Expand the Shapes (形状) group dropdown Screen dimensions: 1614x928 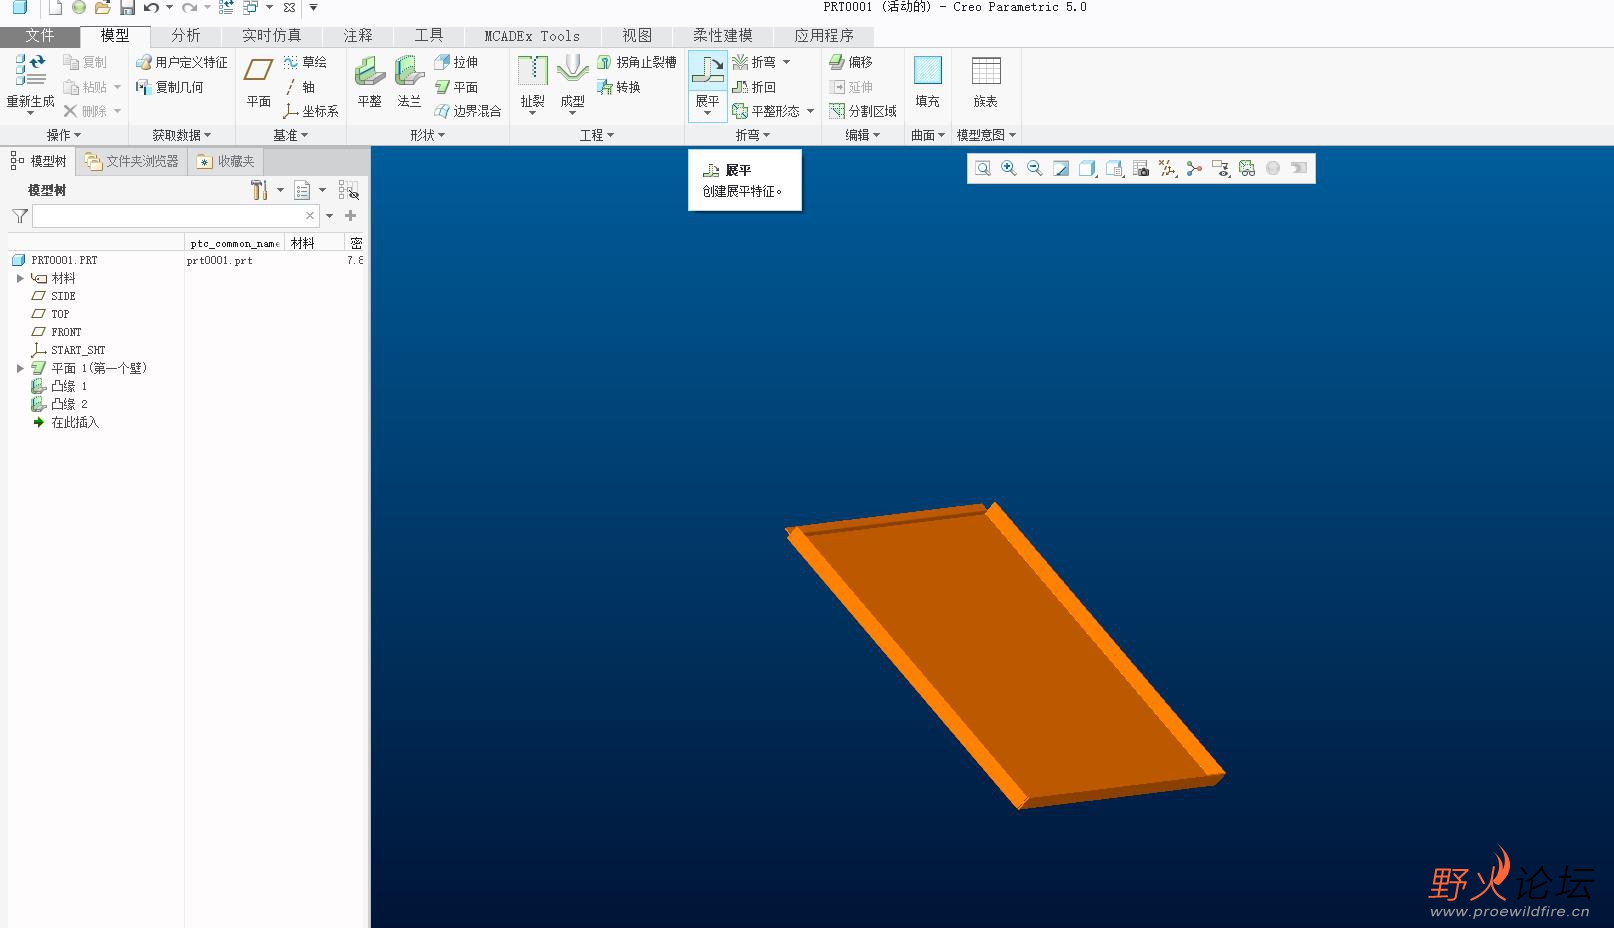(428, 135)
